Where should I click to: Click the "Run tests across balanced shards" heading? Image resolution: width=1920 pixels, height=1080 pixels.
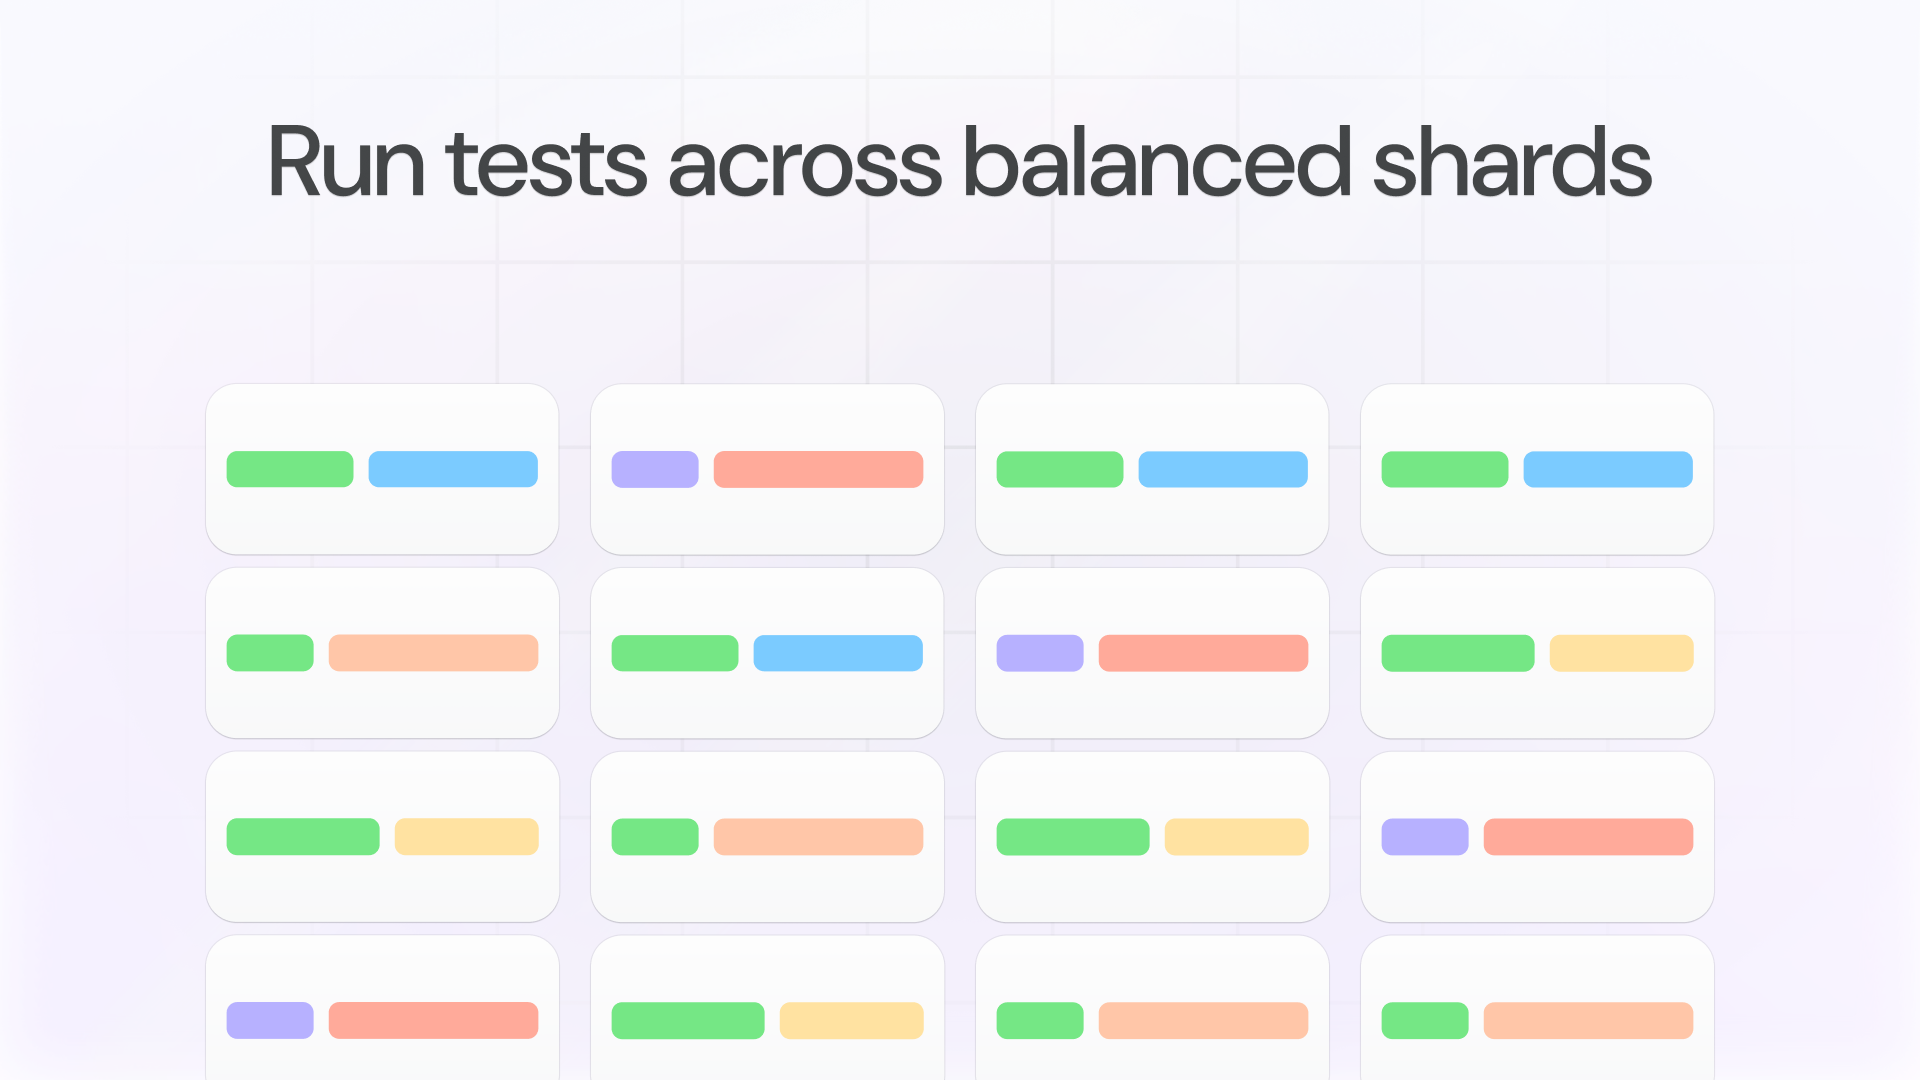click(960, 163)
